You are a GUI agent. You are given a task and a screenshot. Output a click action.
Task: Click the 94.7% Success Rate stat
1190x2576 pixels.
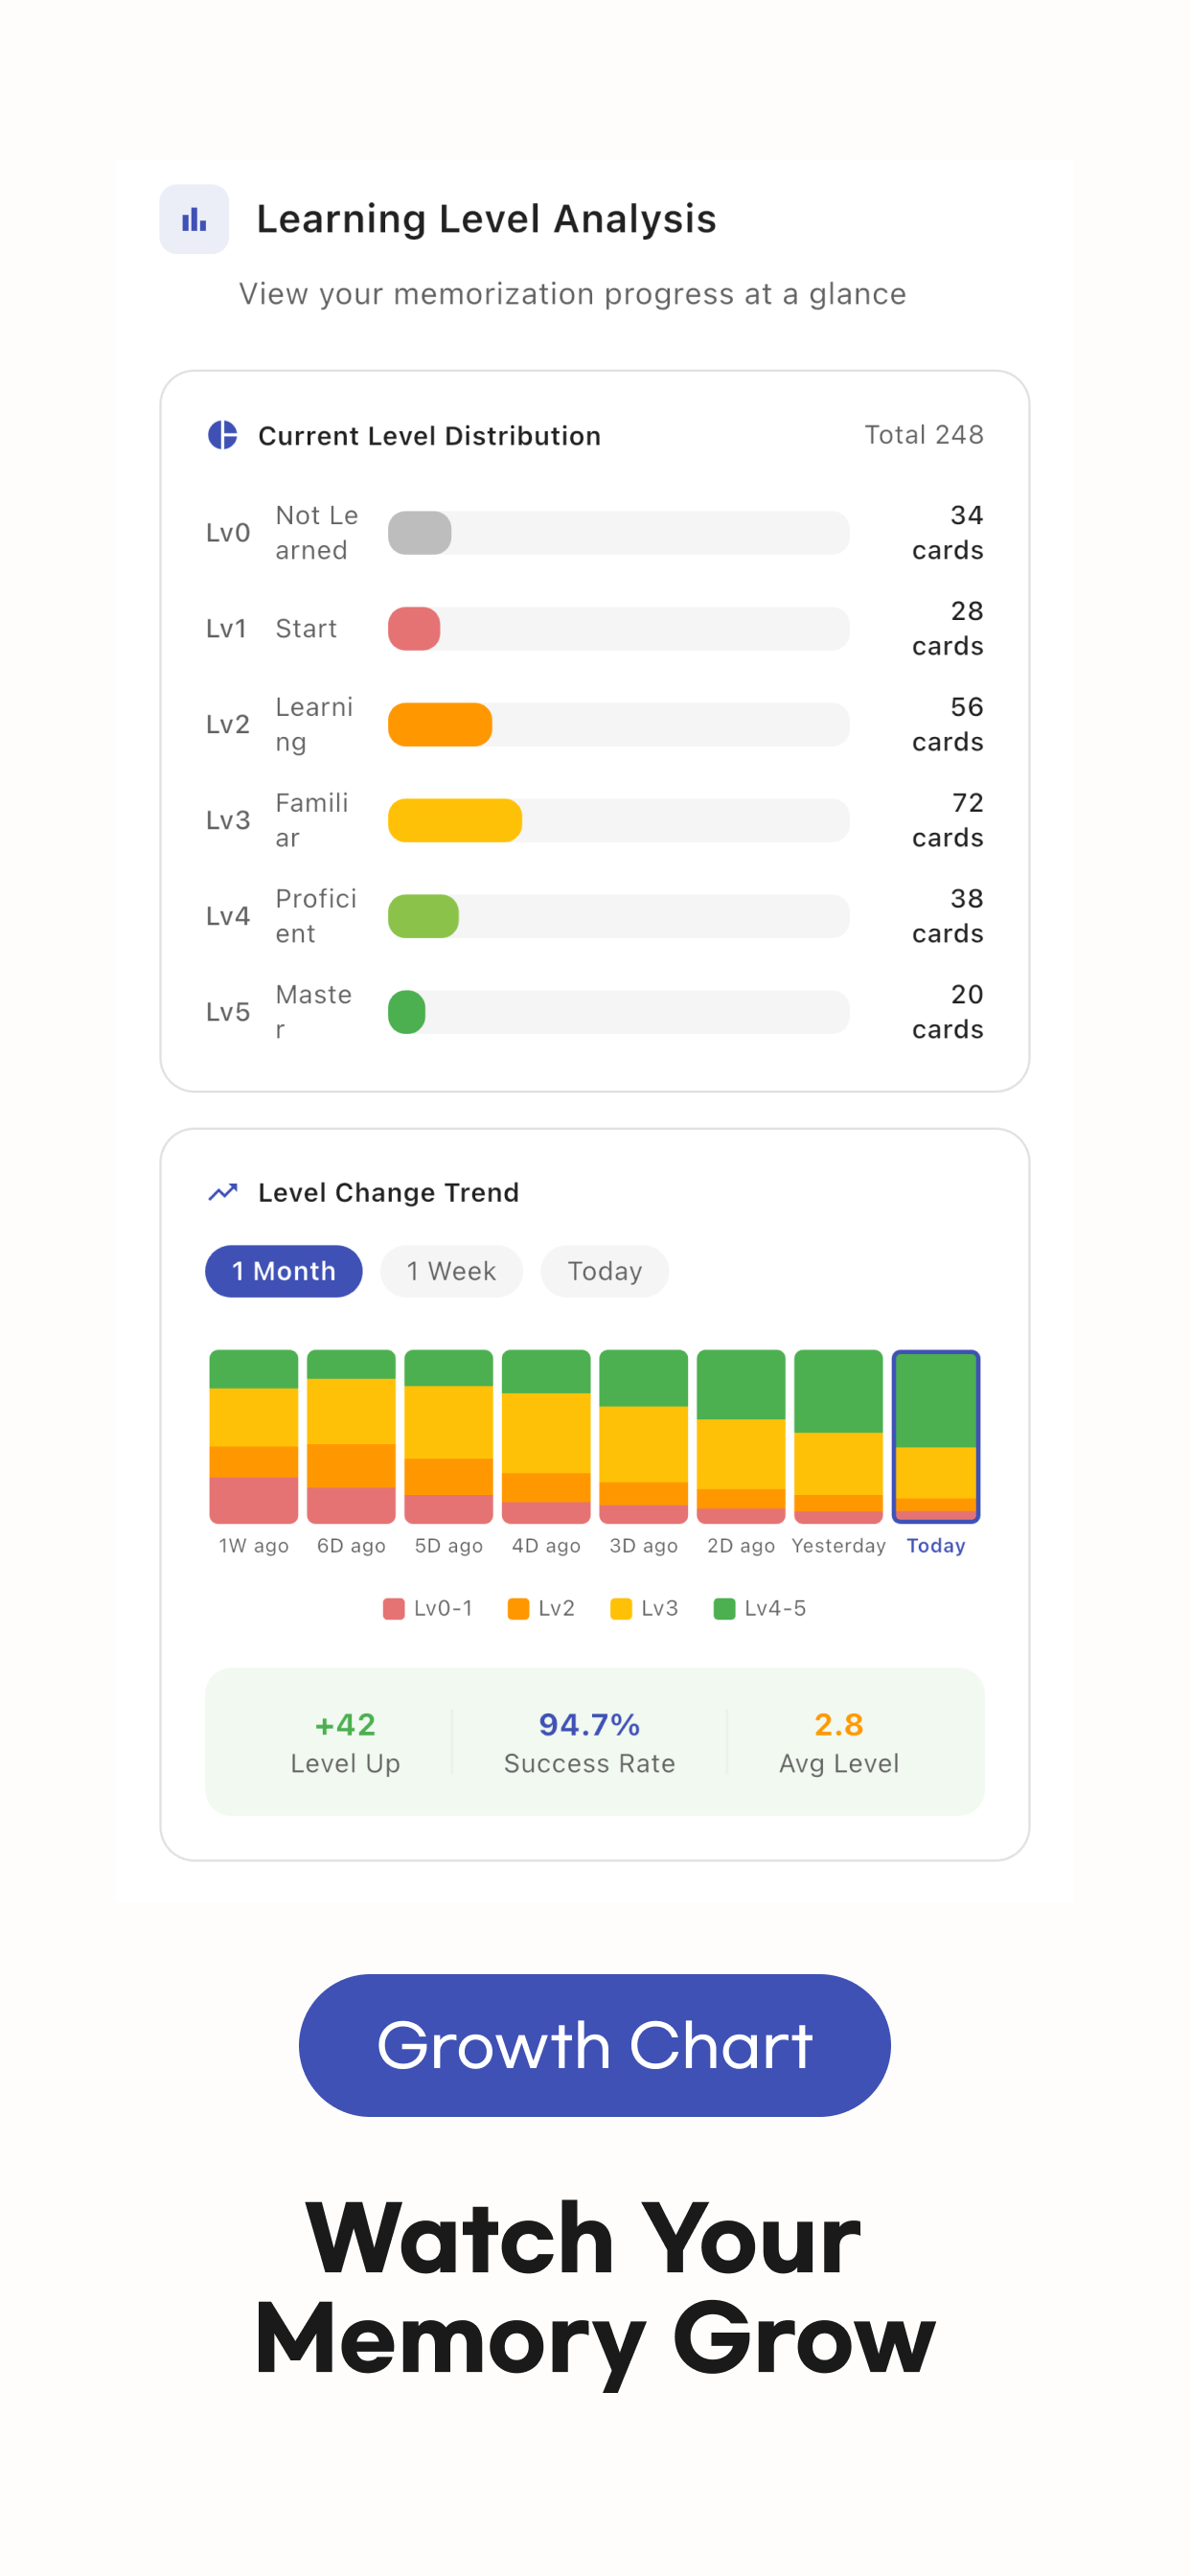(590, 1742)
